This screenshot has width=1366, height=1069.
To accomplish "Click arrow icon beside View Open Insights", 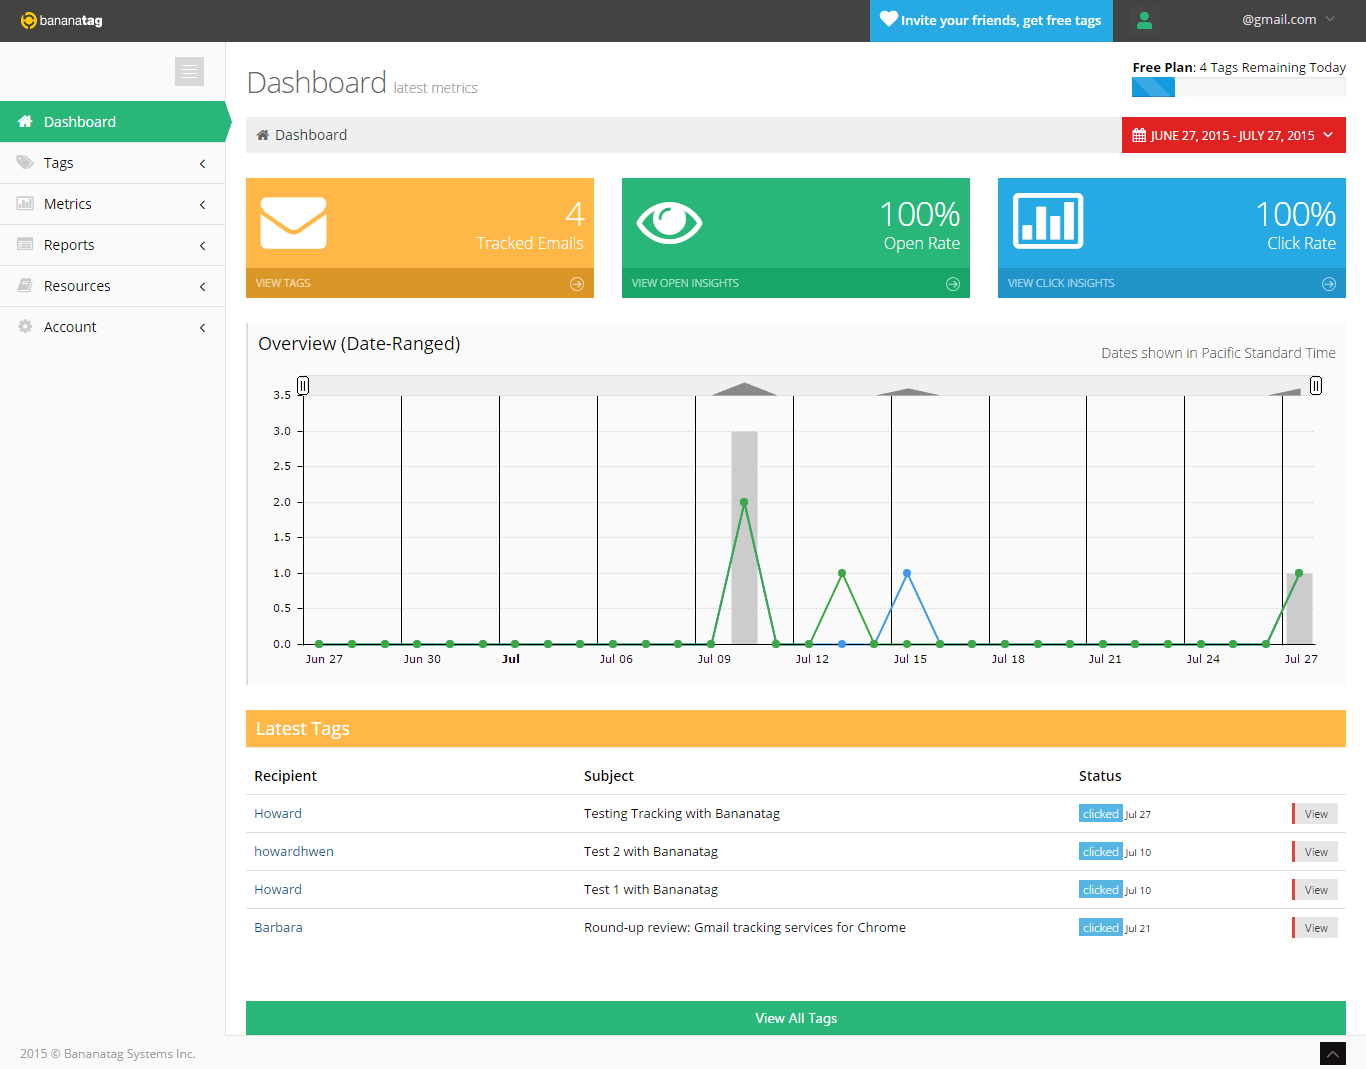I will point(953,284).
